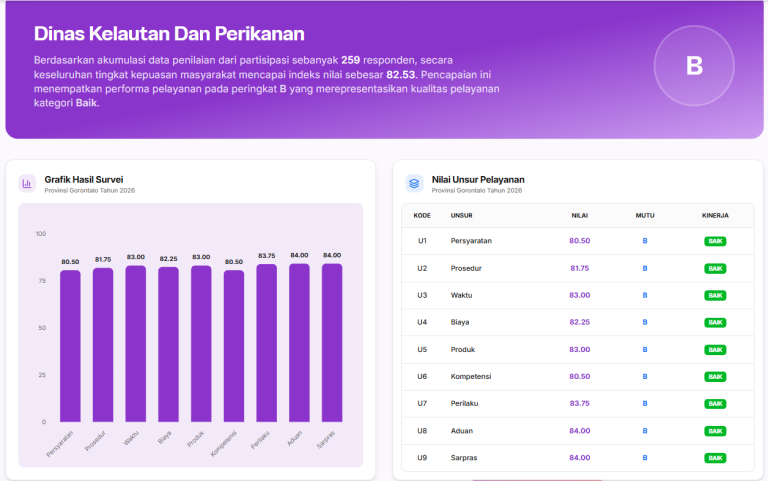Click the BAIK badge in Aduan row
The width and height of the screenshot is (768, 481).
(x=715, y=432)
